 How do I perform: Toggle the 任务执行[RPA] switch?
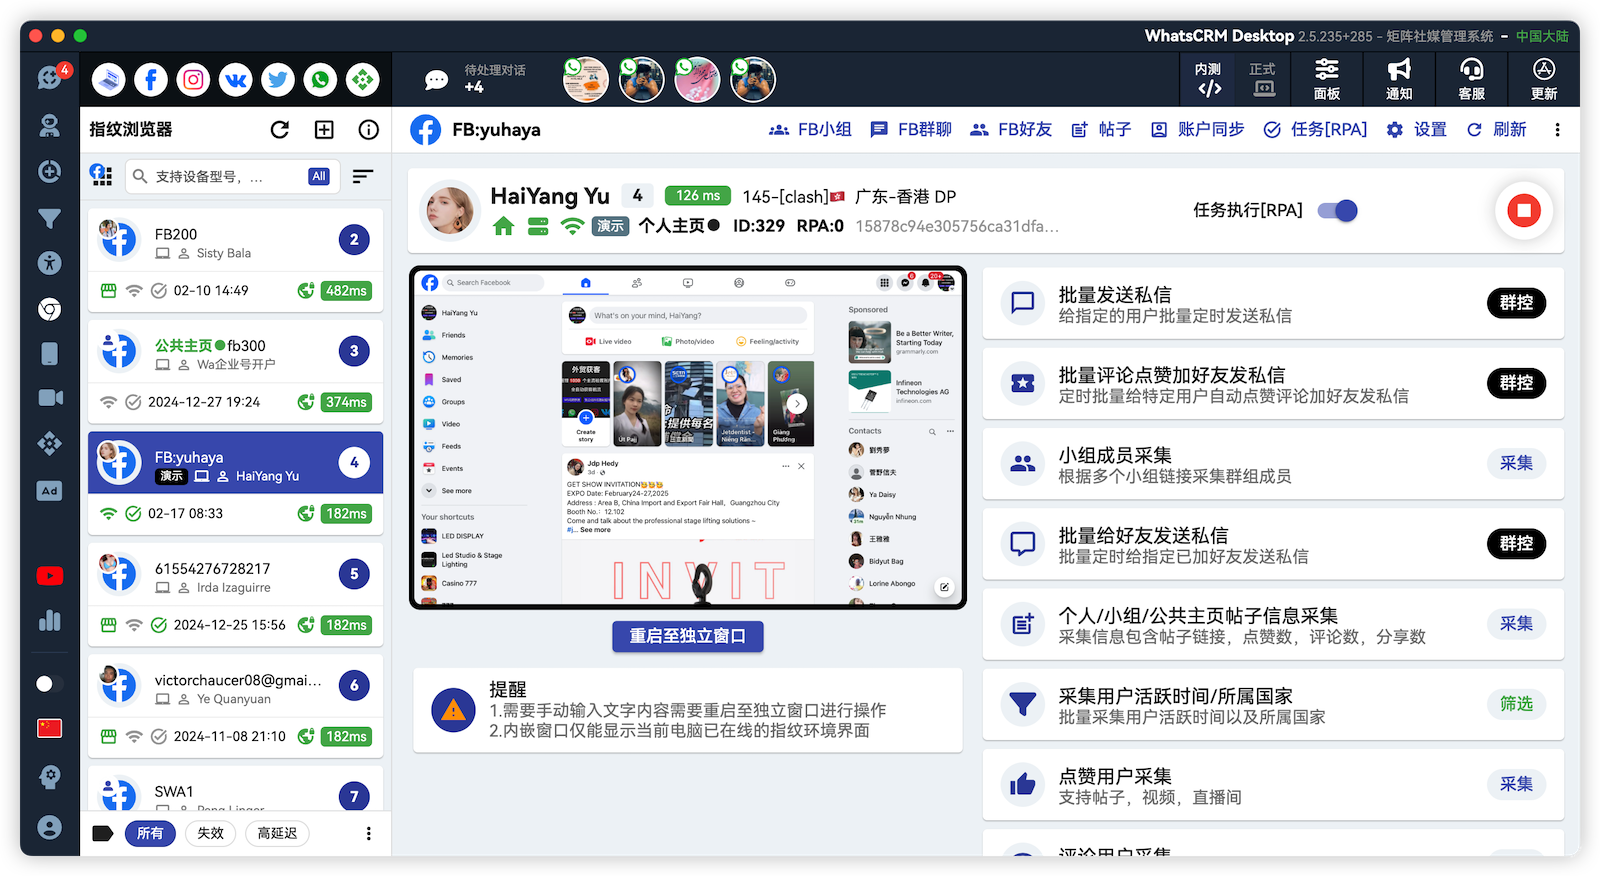(1337, 211)
